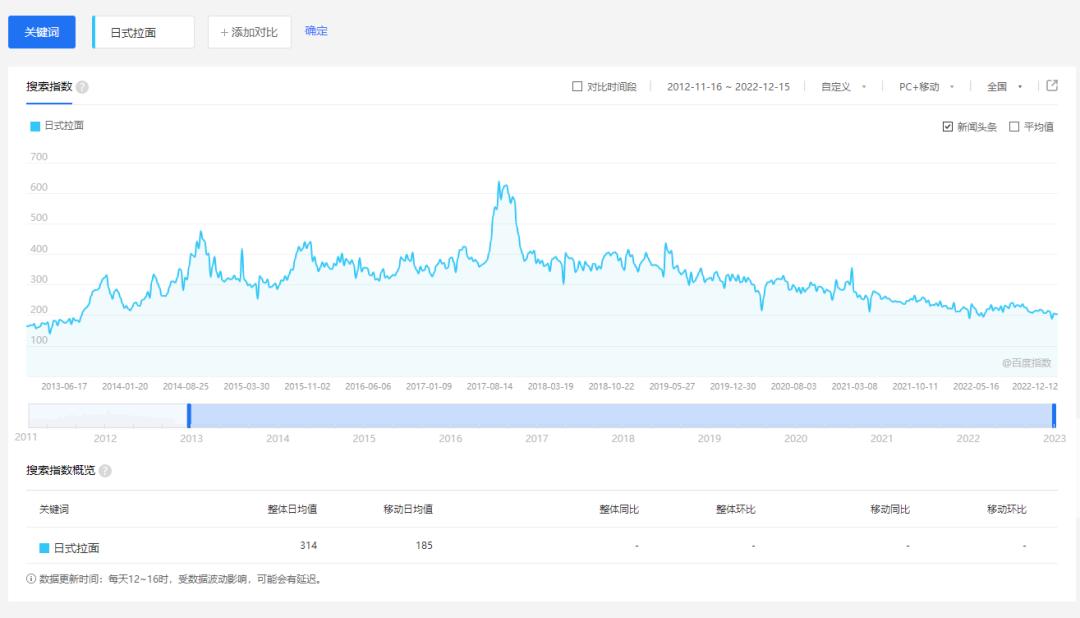Select the 关键词 tab
The width and height of the screenshot is (1080, 618).
click(41, 31)
